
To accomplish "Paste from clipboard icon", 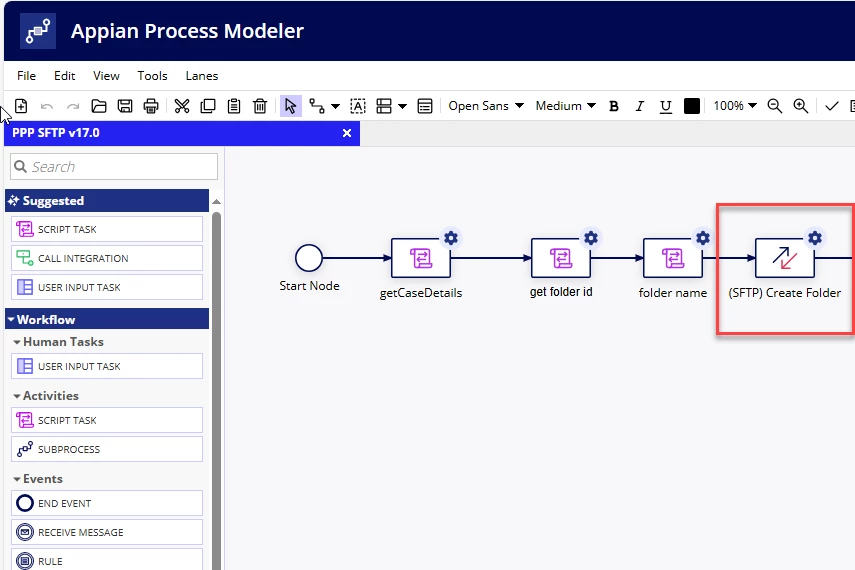I will tap(234, 106).
